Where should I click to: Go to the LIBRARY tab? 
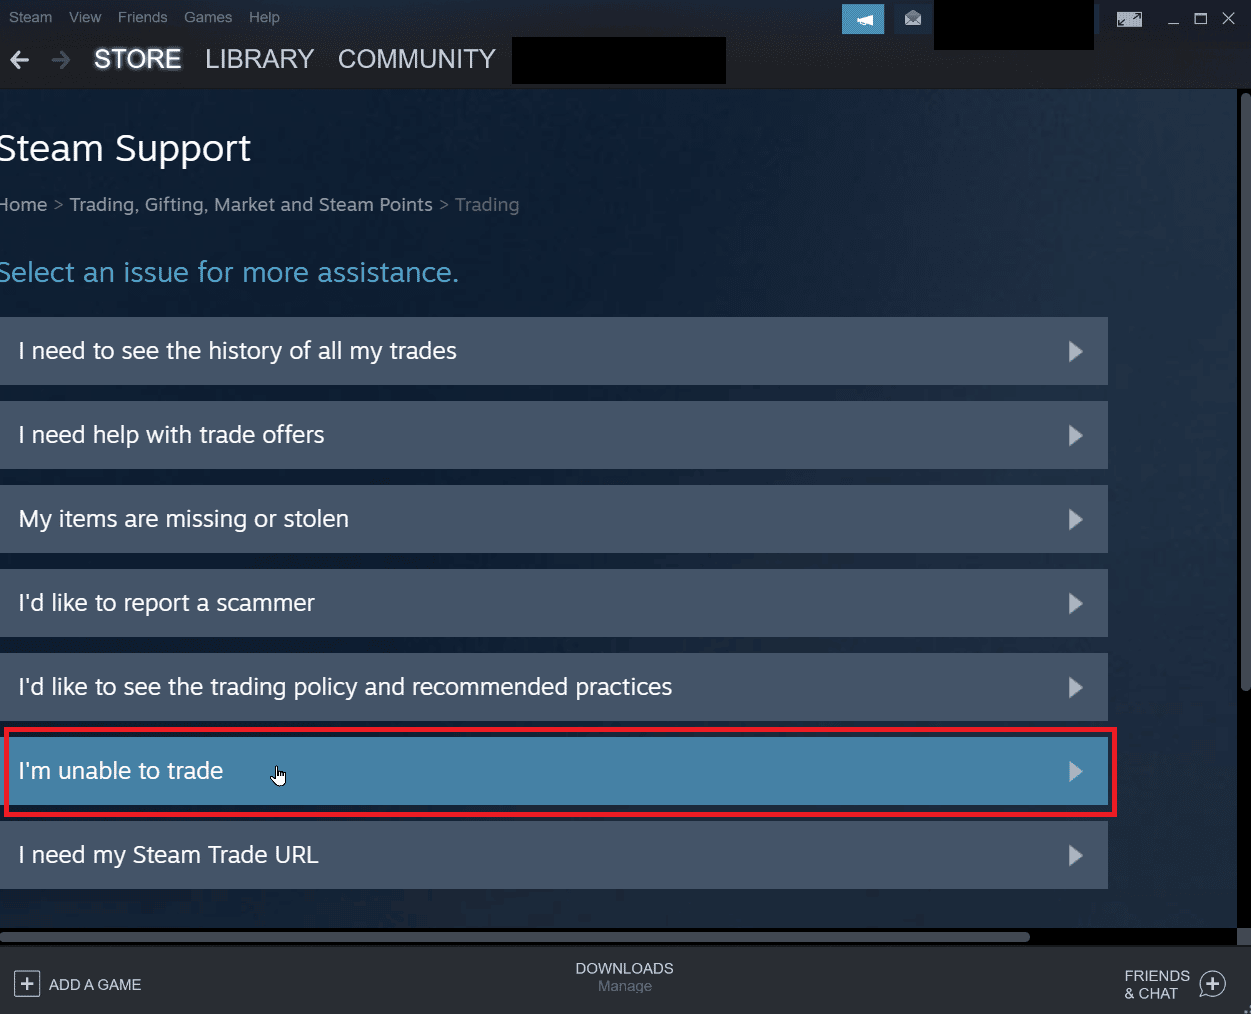click(x=259, y=59)
